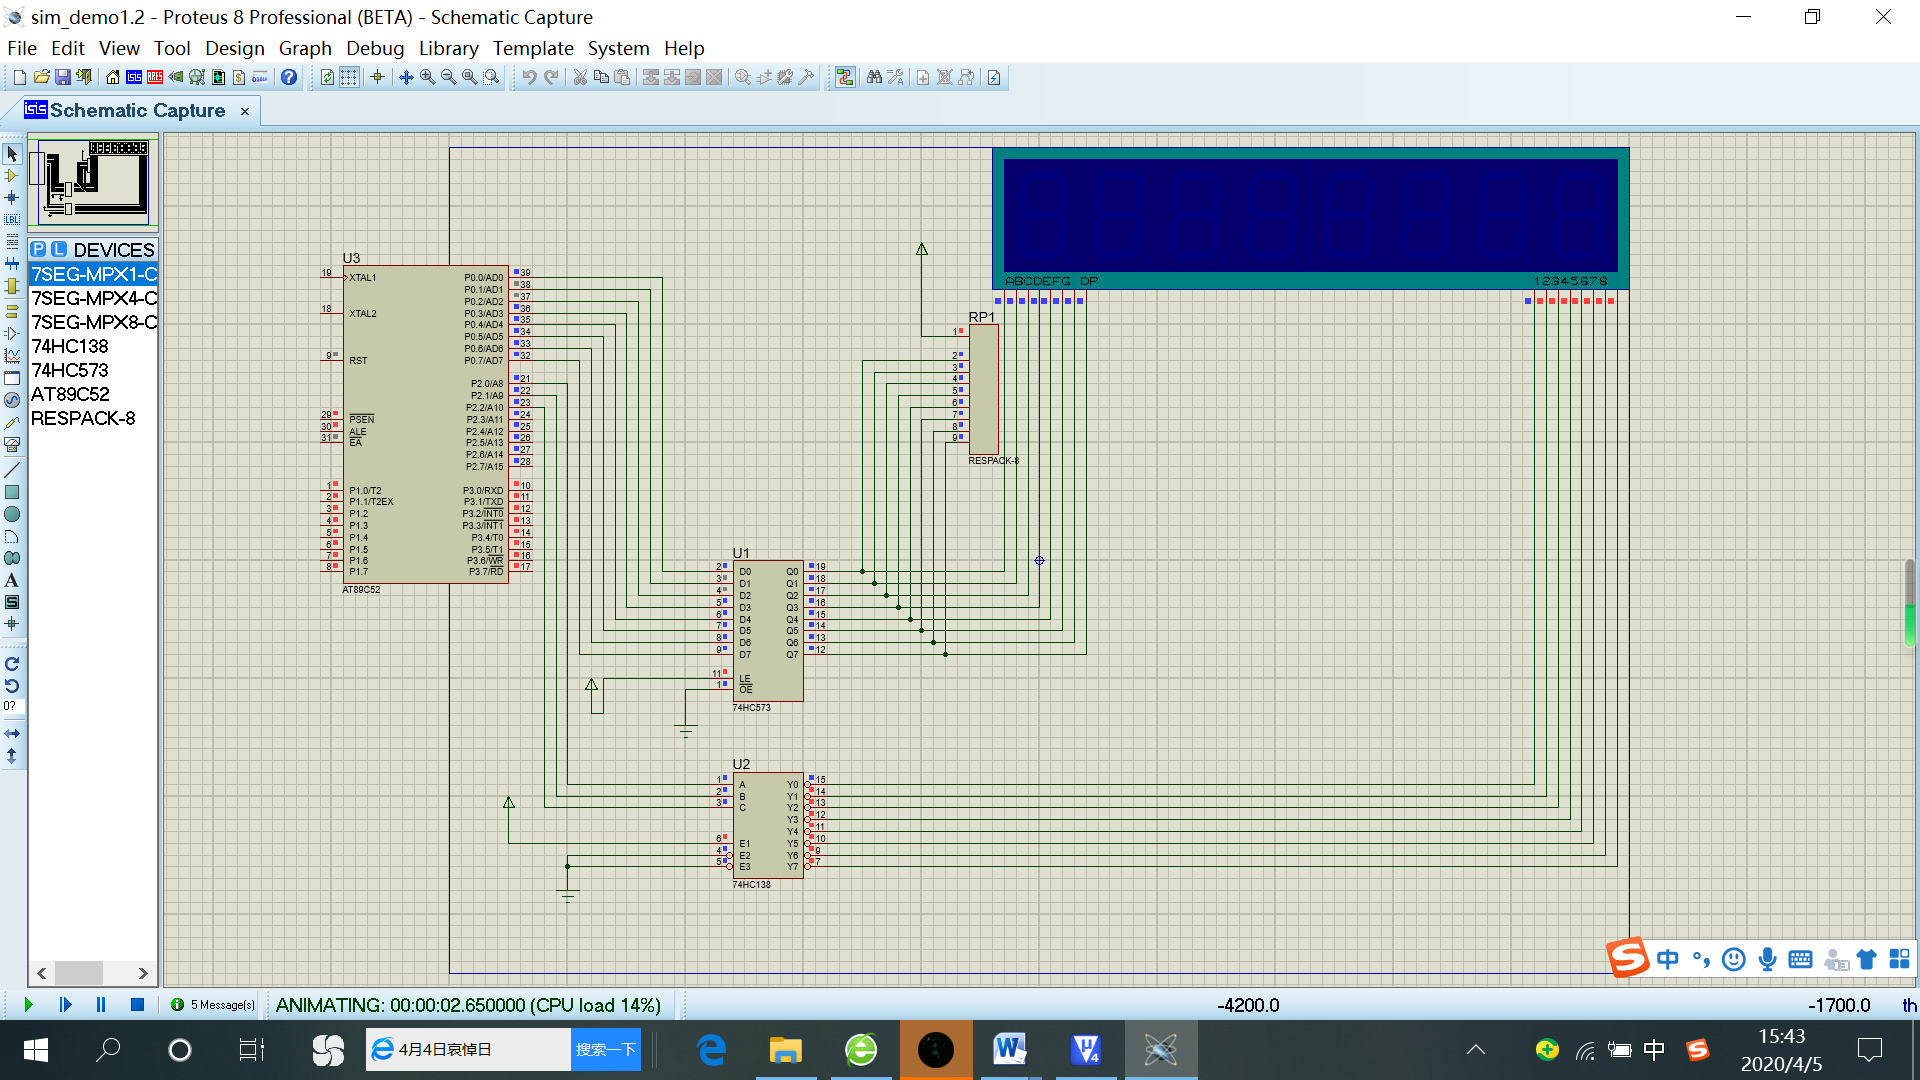Click the binoculars search icon
The image size is (1920, 1080).
tap(874, 77)
